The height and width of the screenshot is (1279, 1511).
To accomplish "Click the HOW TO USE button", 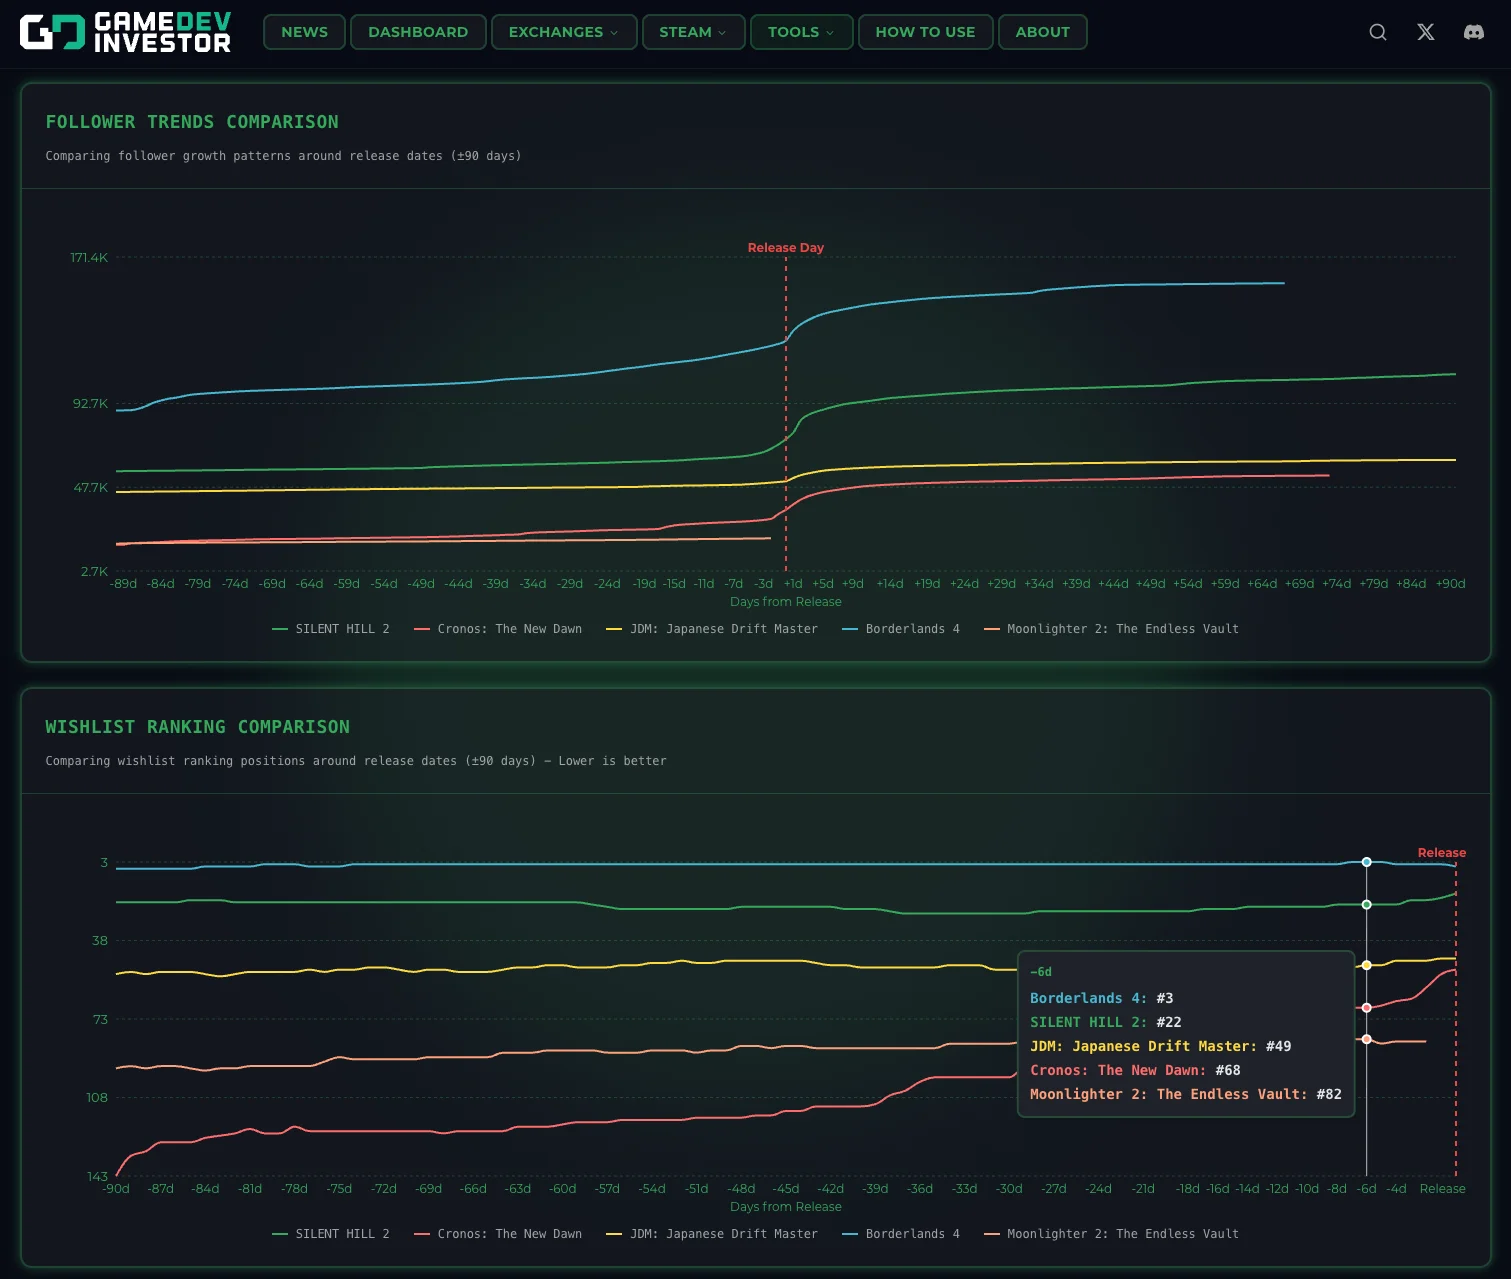I will pyautogui.click(x=925, y=31).
